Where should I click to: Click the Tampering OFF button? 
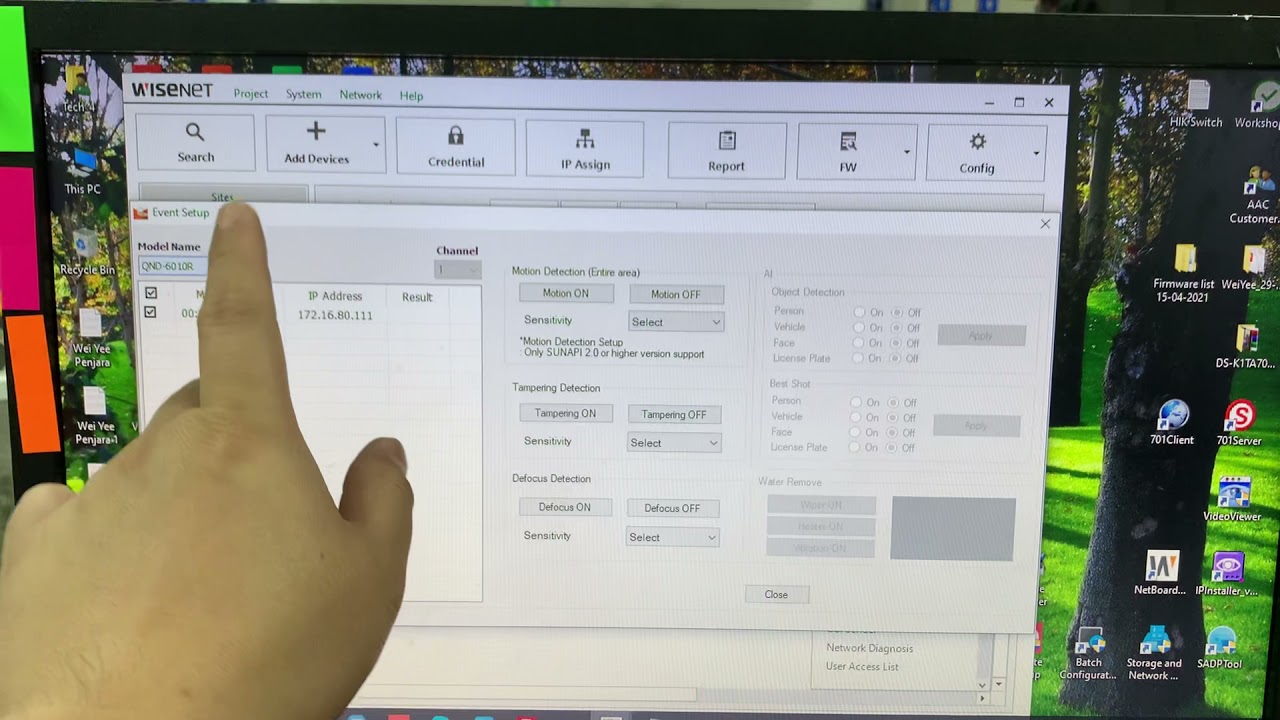[674, 414]
